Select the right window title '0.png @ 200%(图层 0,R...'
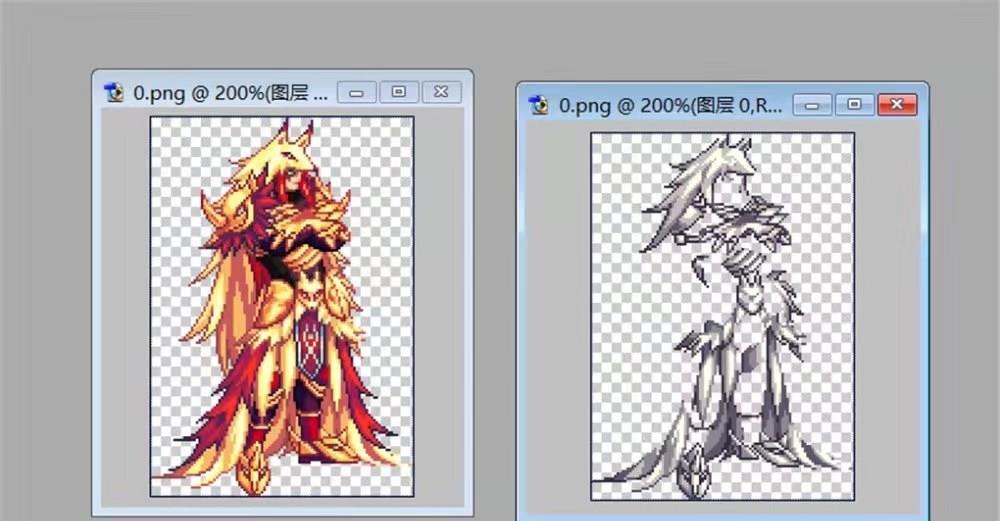Viewport: 1000px width, 521px height. (670, 106)
